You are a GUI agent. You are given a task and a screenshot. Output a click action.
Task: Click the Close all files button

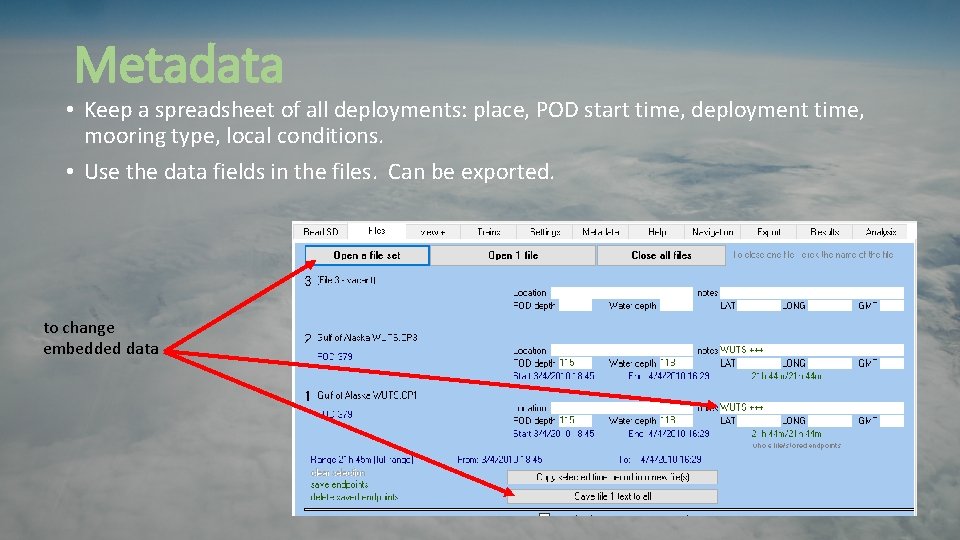click(x=661, y=255)
